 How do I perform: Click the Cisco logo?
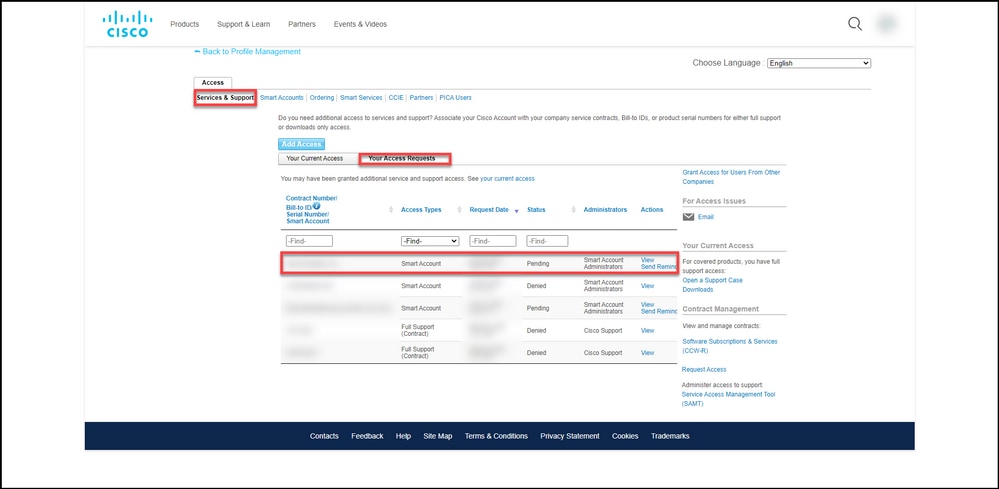coord(126,24)
